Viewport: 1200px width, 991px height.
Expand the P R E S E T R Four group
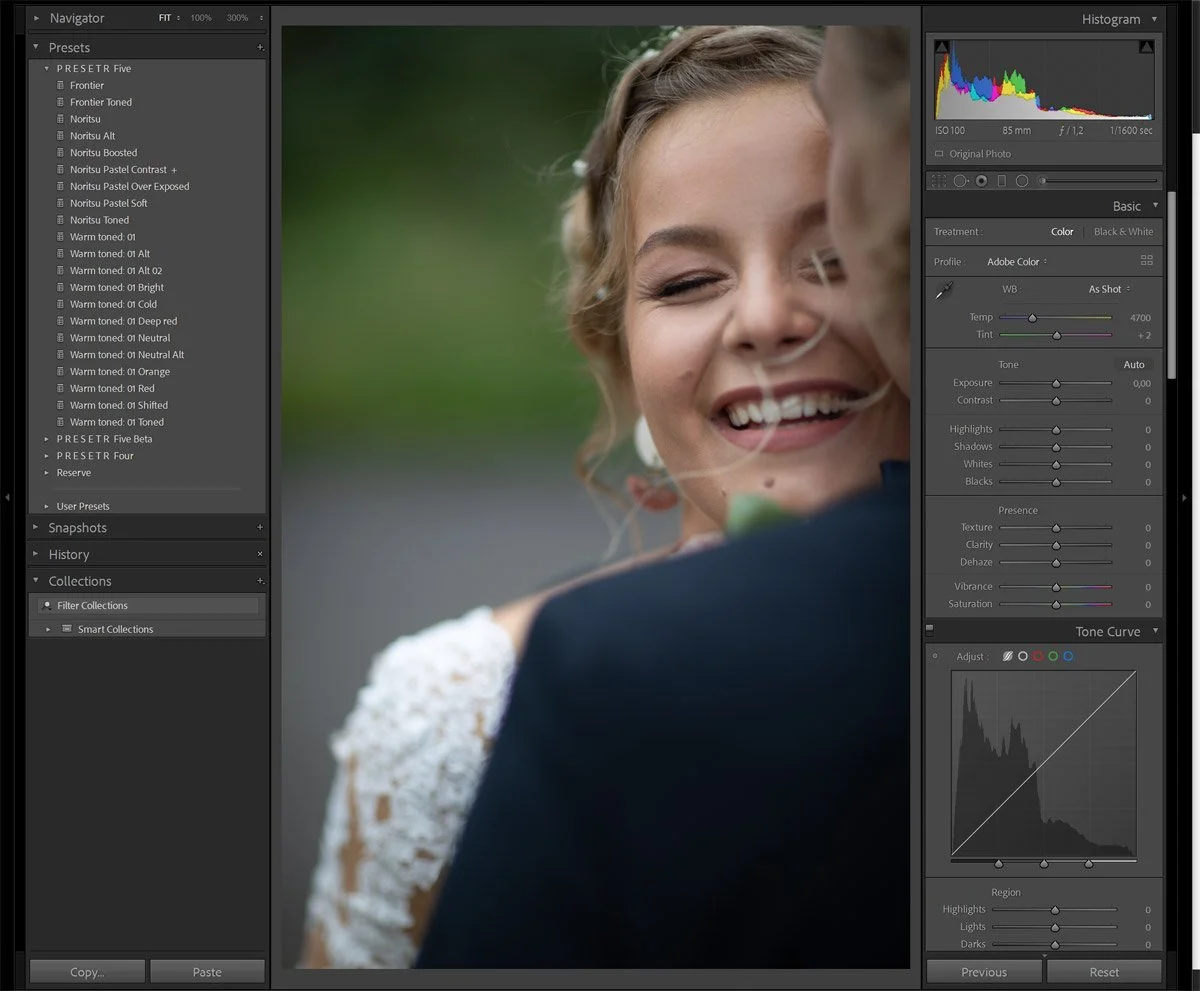47,456
